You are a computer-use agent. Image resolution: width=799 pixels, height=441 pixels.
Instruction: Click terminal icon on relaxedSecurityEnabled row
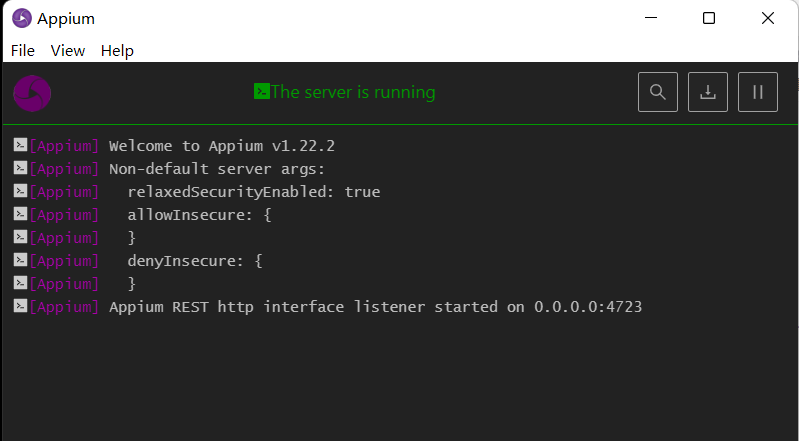20,191
